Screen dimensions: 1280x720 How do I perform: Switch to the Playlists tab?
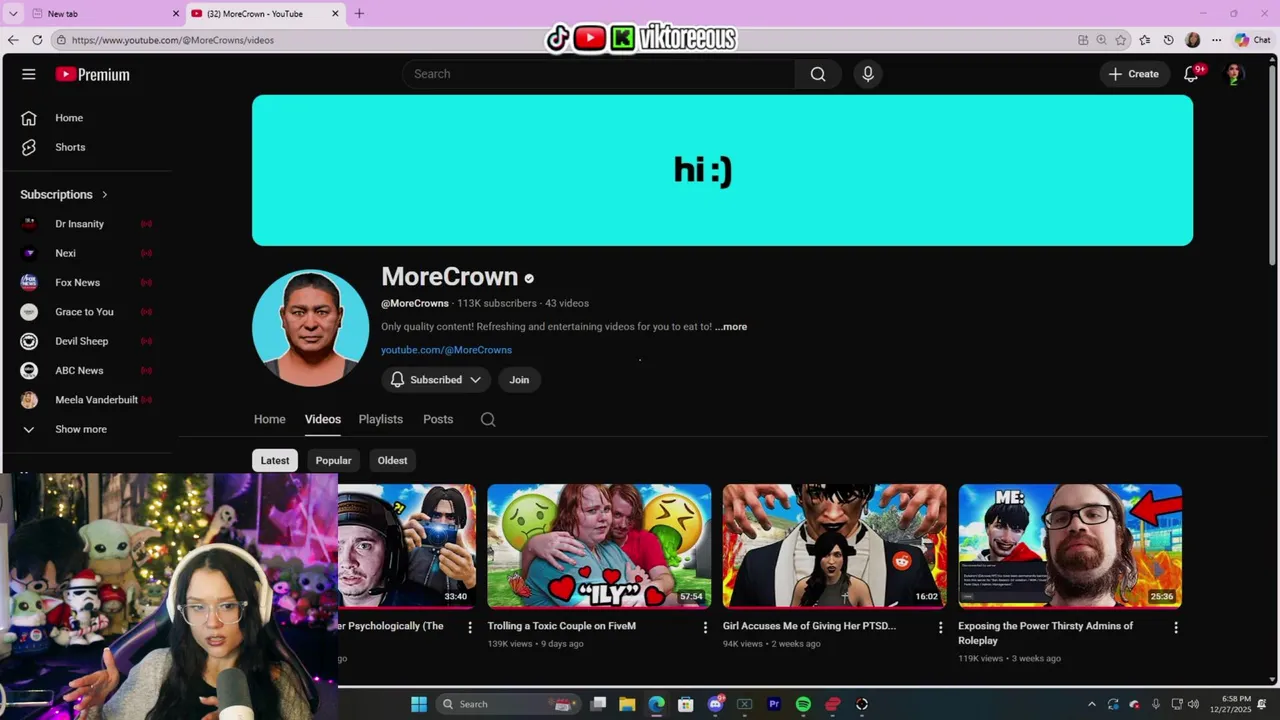point(381,419)
